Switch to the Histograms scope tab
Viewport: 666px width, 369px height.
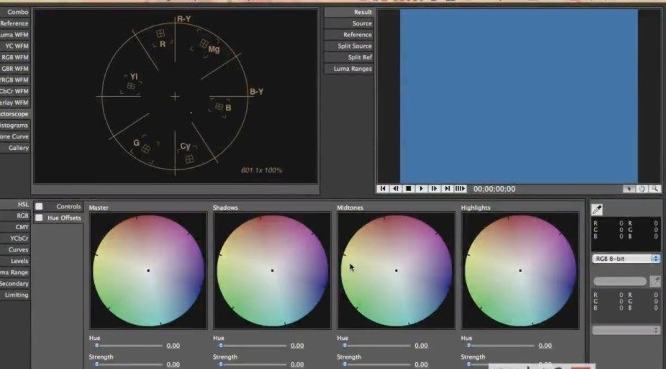[x=15, y=125]
